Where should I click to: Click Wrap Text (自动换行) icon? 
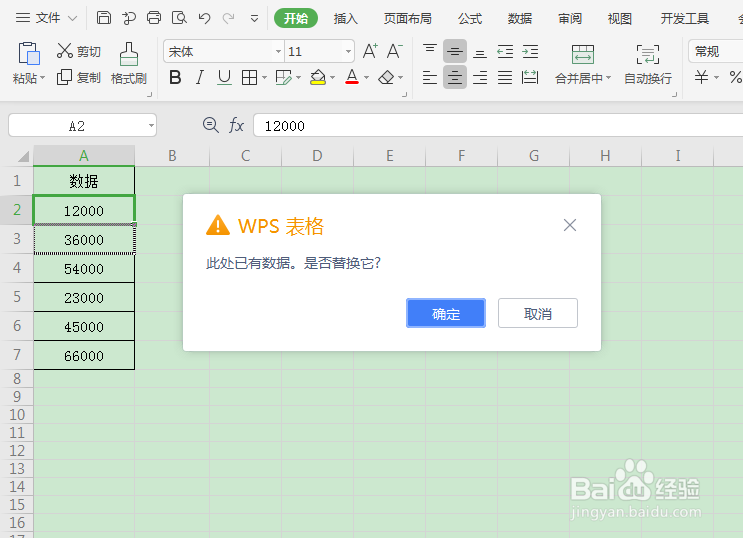point(648,55)
